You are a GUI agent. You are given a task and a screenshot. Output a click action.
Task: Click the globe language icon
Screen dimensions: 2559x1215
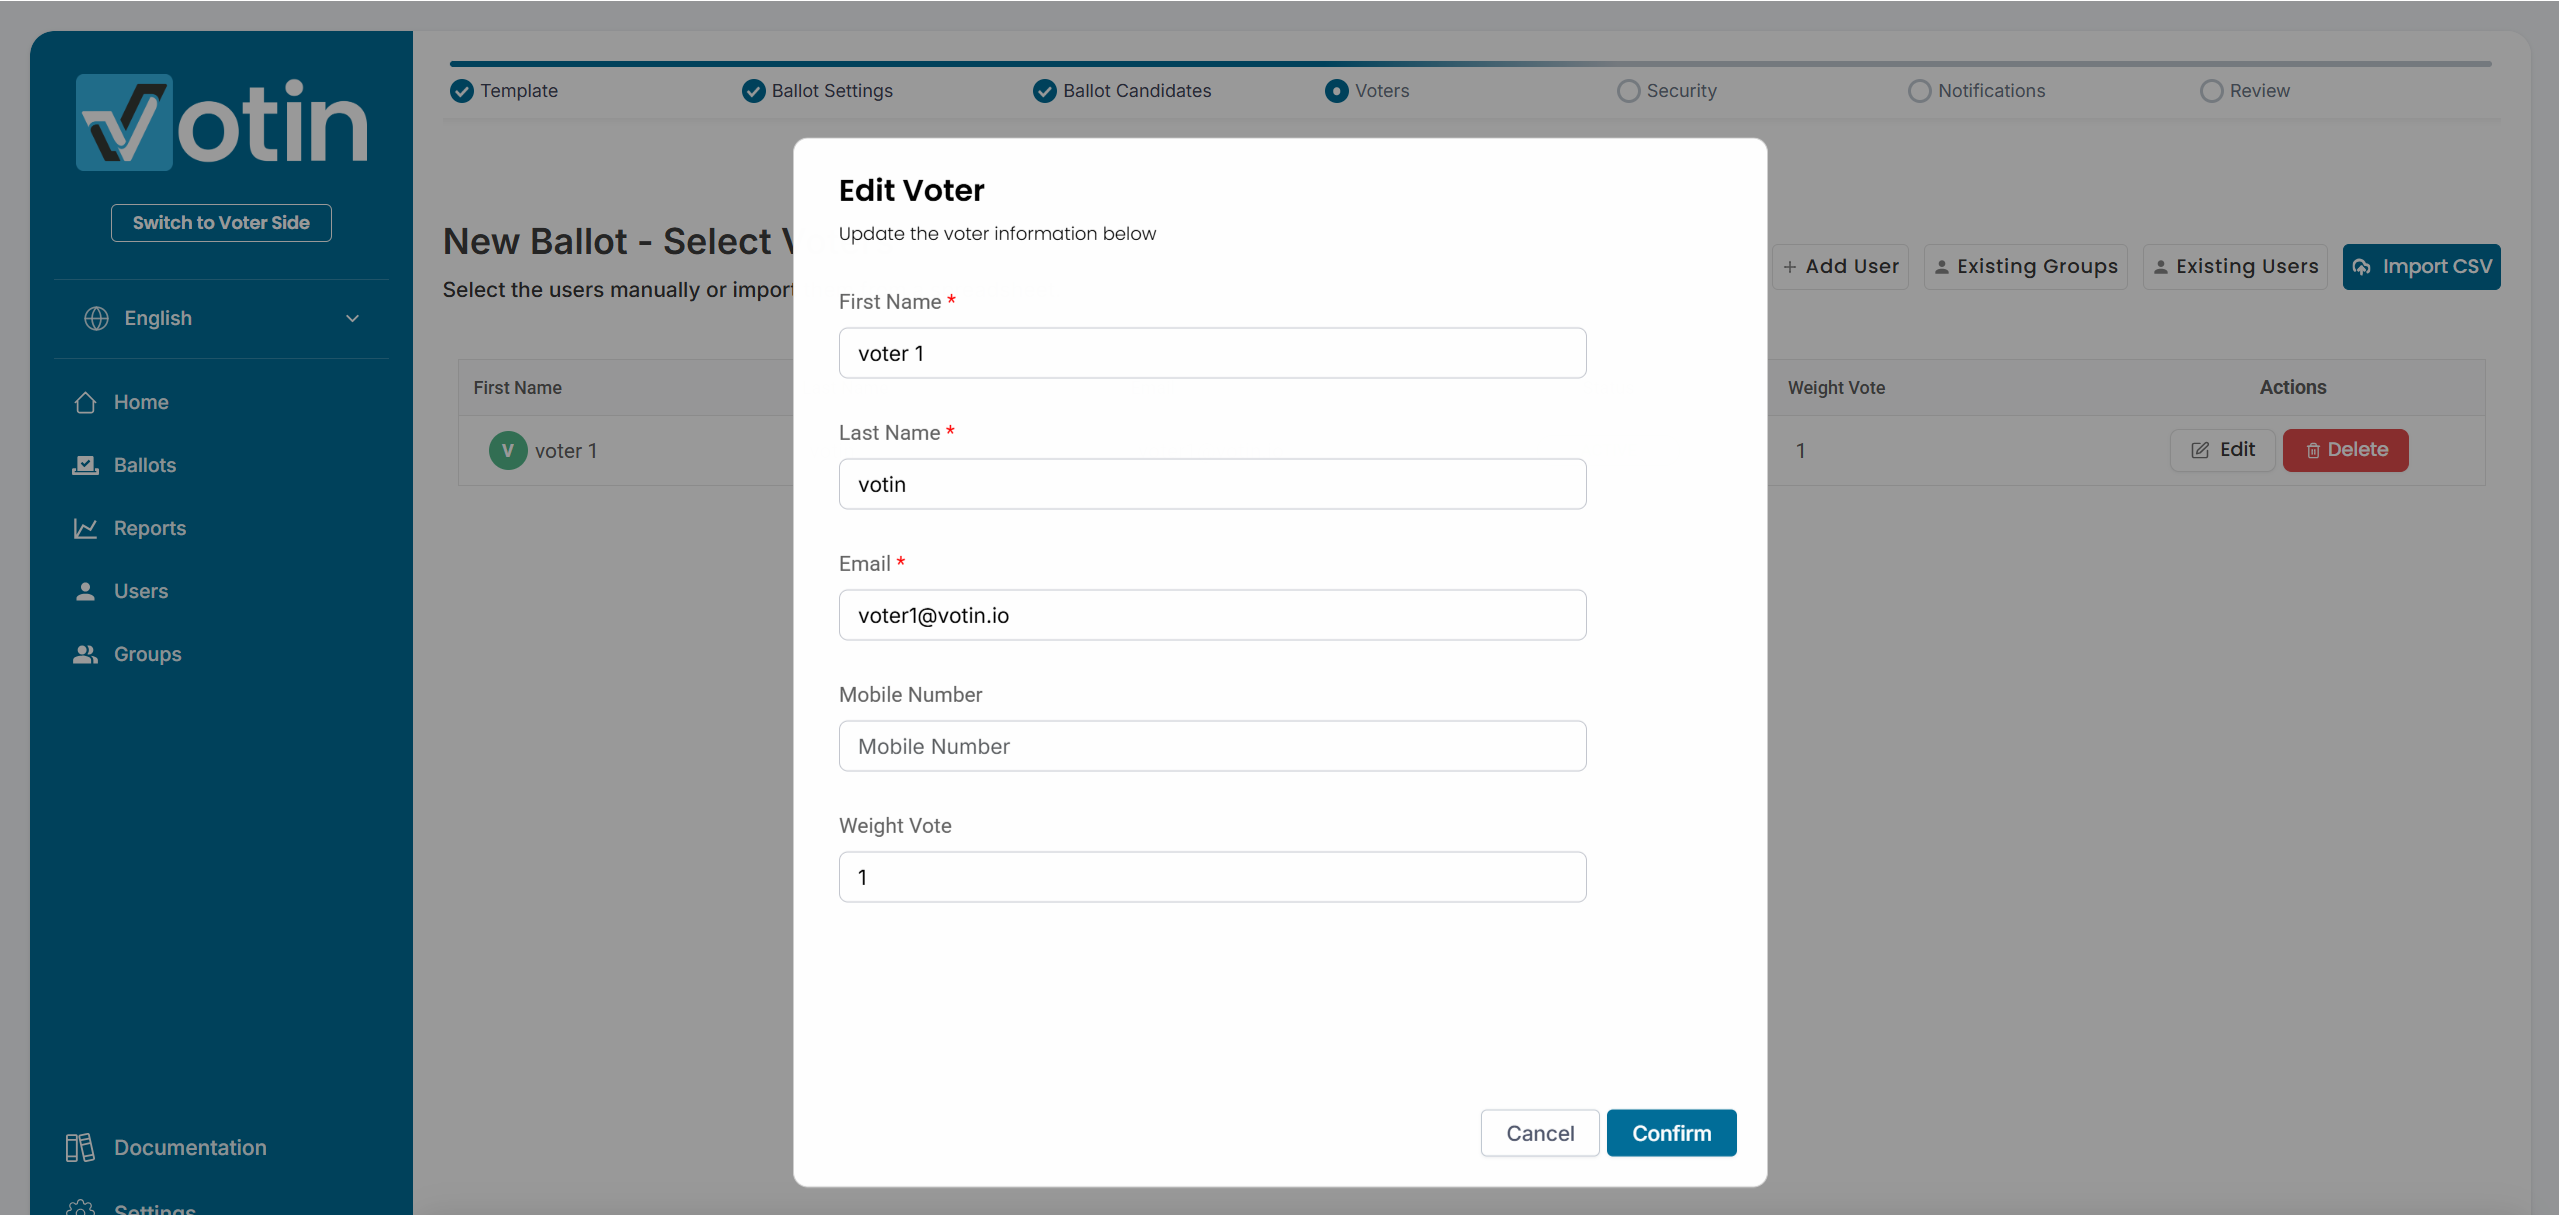click(x=96, y=318)
